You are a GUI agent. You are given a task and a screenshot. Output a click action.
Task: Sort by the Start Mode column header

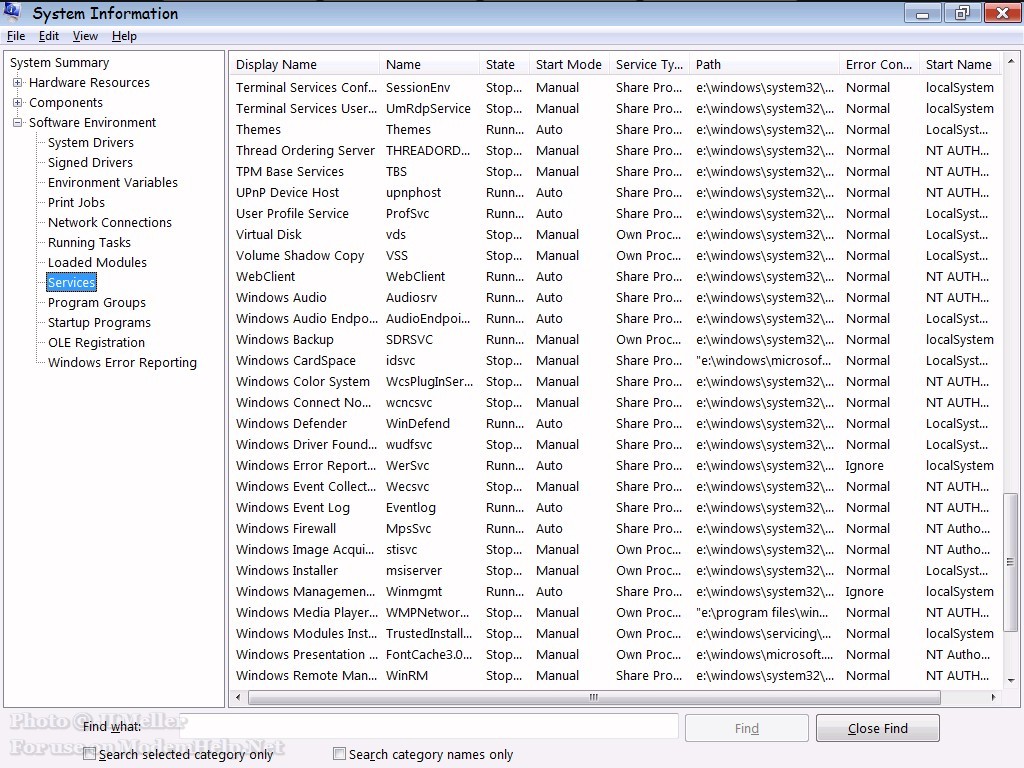click(569, 65)
